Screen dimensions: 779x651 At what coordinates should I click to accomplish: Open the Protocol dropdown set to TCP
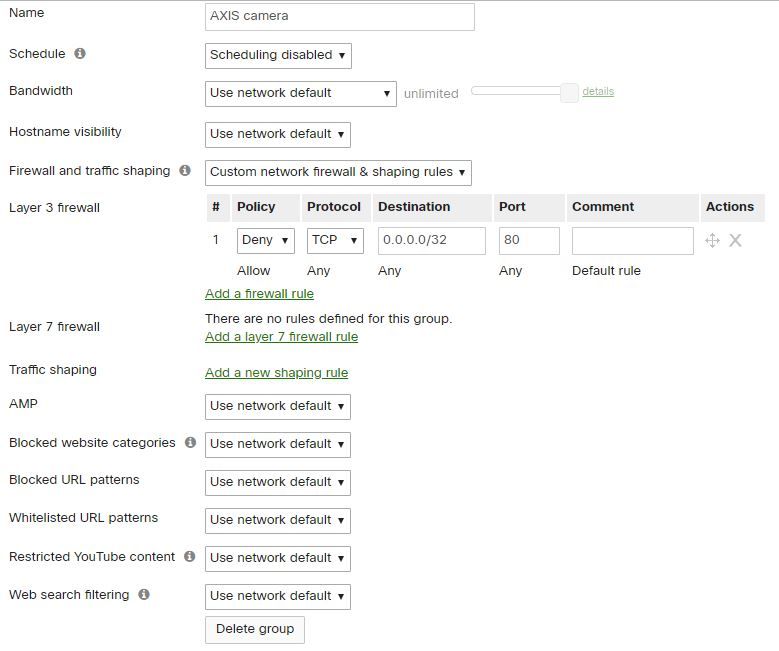pyautogui.click(x=334, y=240)
